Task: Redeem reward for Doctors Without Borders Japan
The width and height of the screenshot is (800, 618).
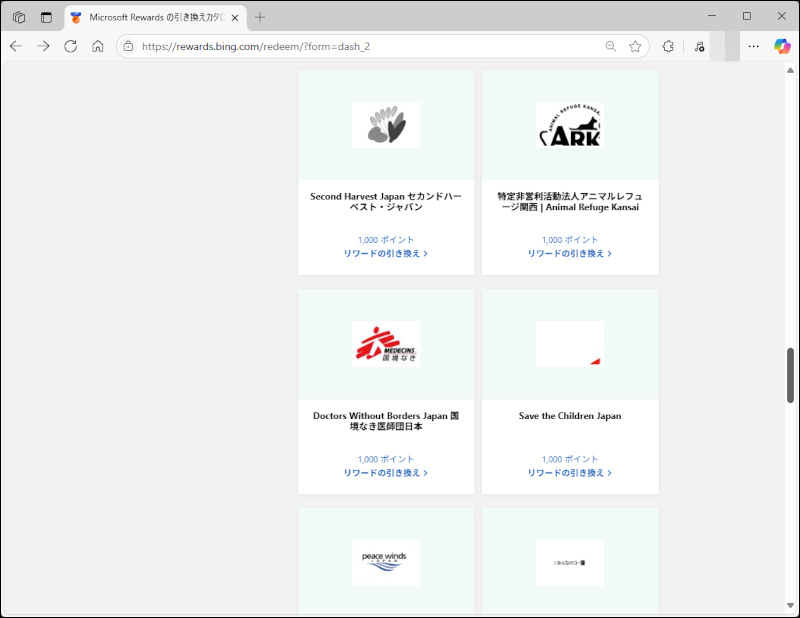Action: click(386, 473)
